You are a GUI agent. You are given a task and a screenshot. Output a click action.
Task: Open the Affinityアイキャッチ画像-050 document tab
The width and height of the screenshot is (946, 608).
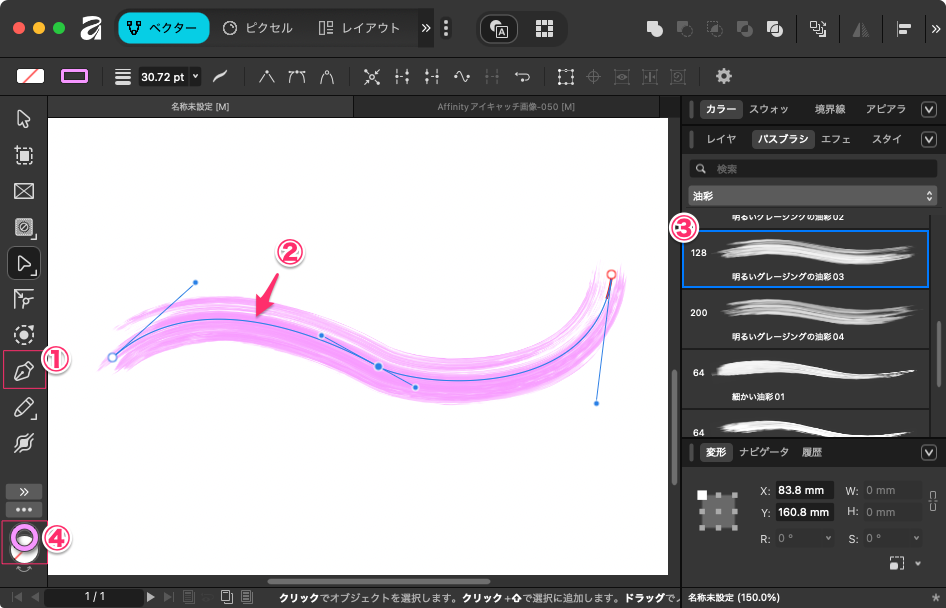point(506,106)
